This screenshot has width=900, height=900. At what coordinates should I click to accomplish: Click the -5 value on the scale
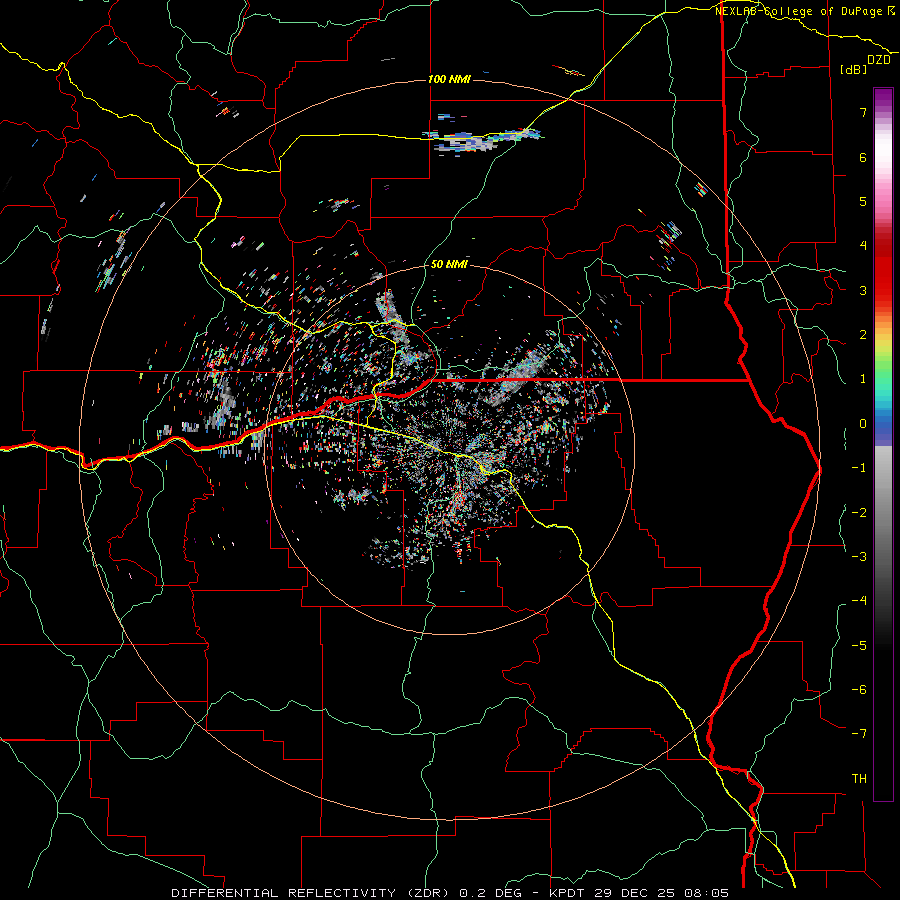click(x=859, y=646)
